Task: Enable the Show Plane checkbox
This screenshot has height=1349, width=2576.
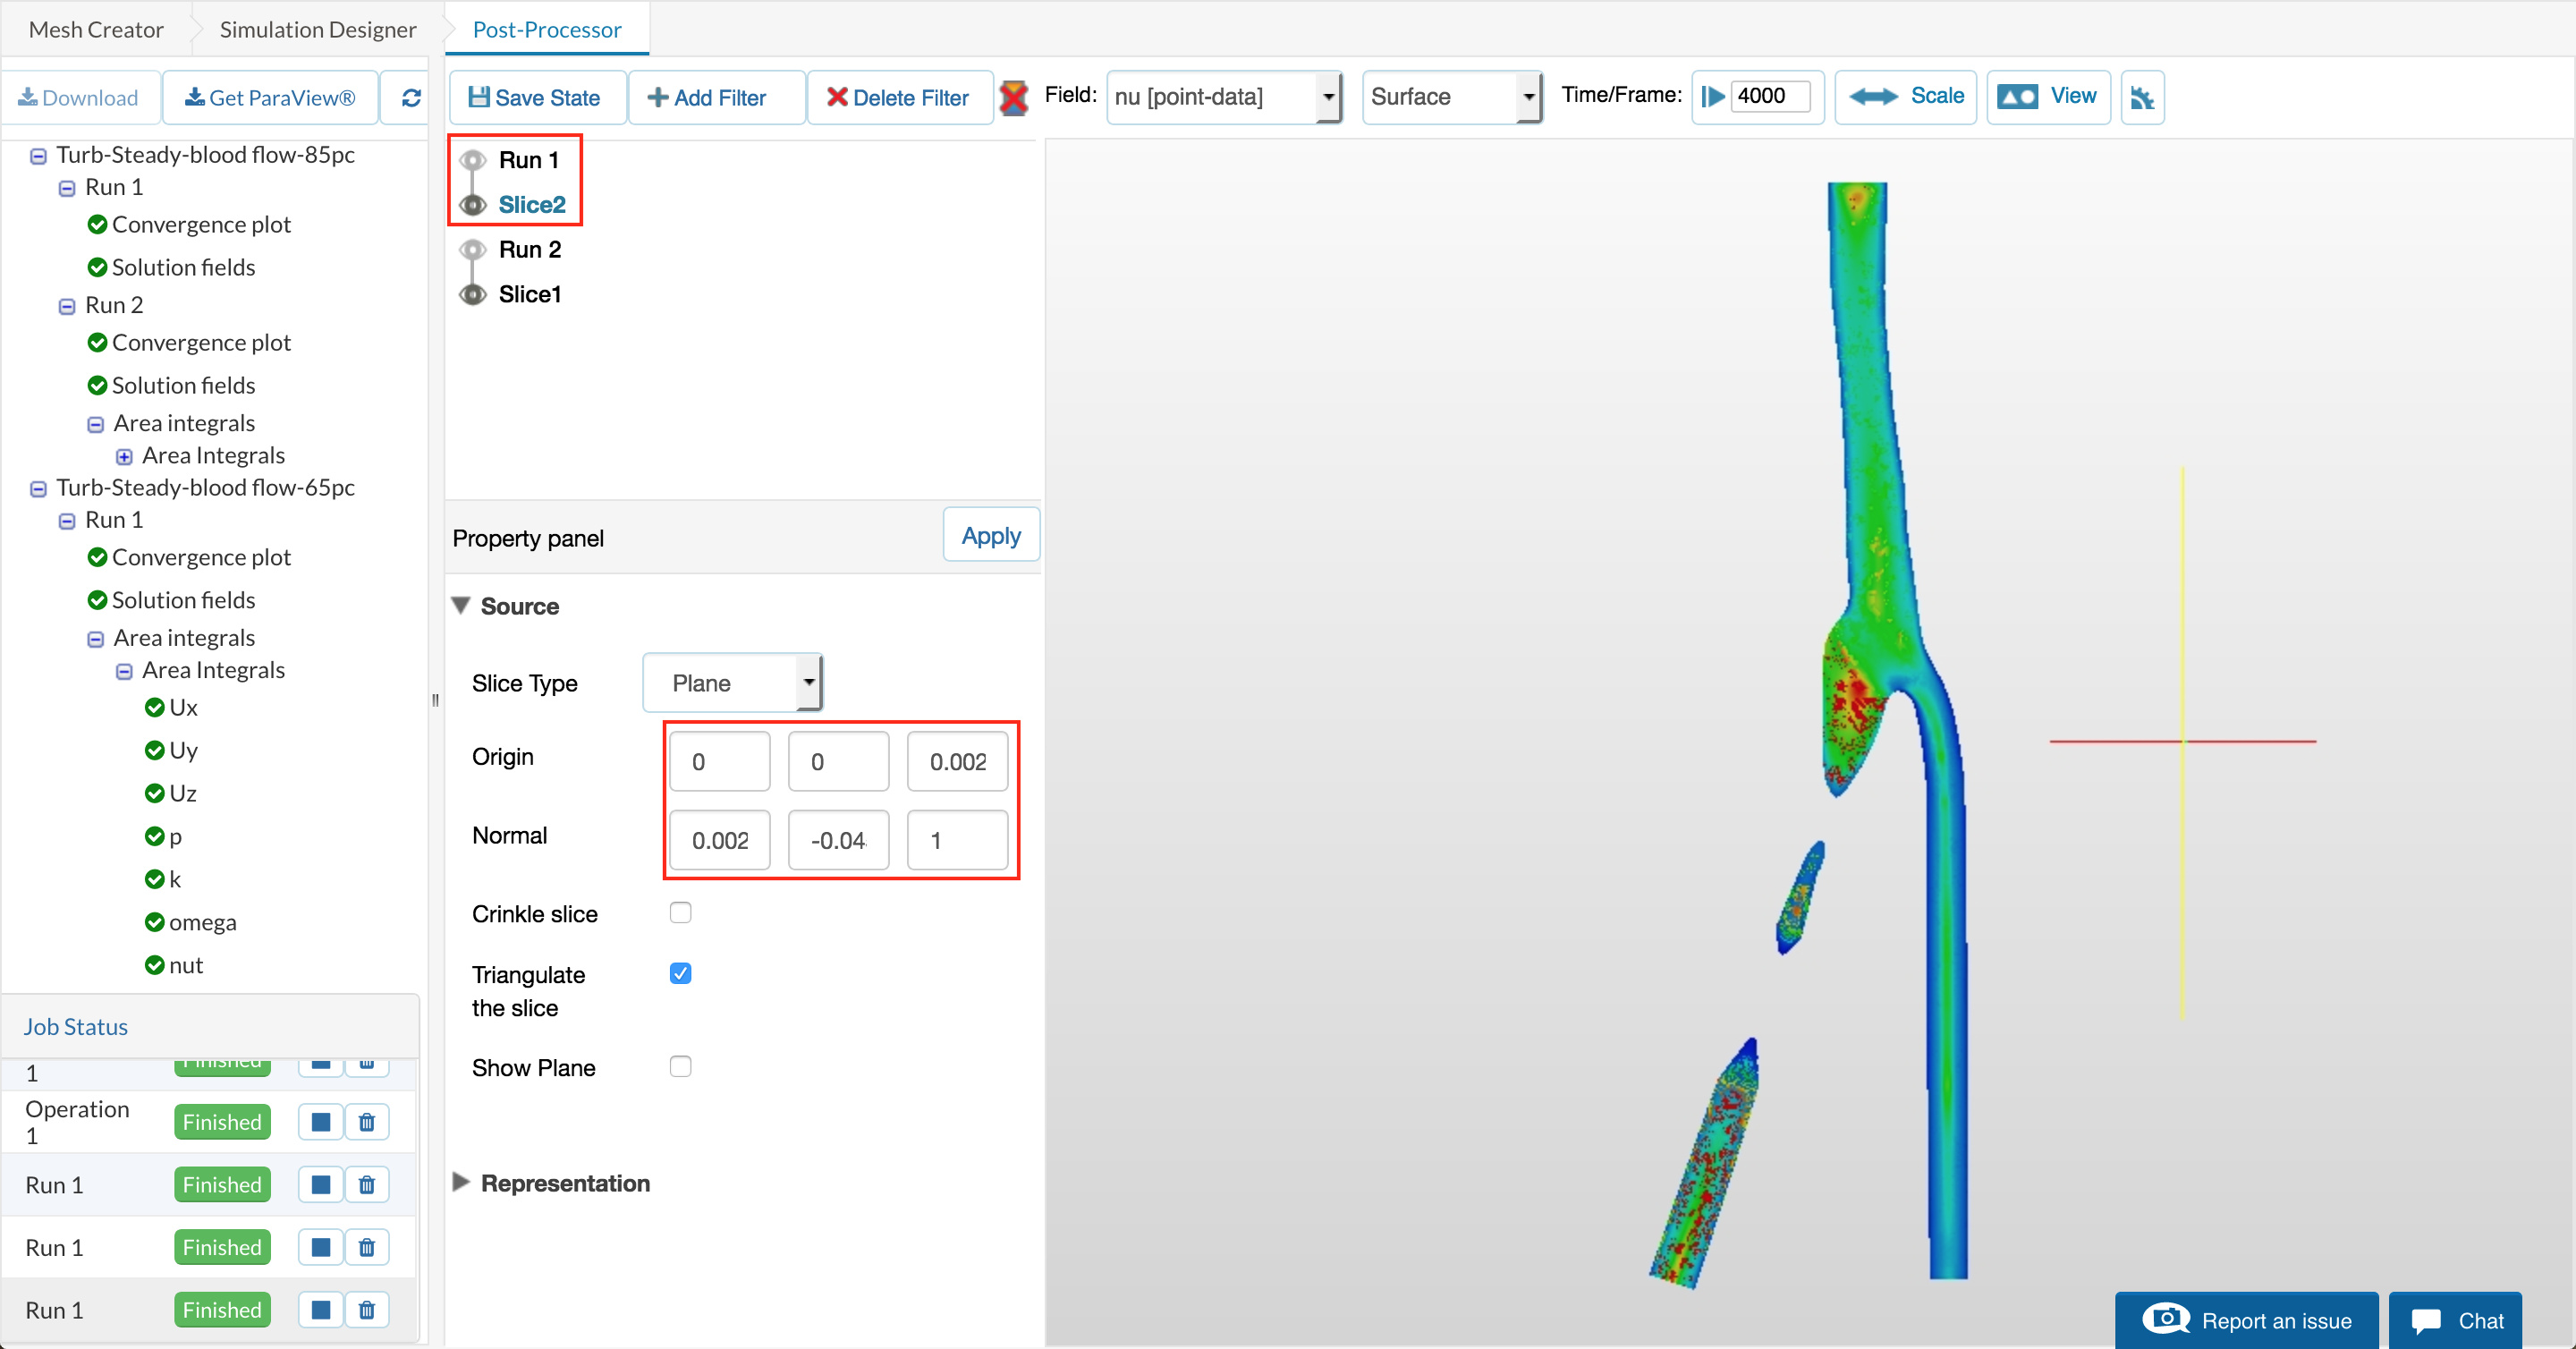Action: click(681, 1066)
